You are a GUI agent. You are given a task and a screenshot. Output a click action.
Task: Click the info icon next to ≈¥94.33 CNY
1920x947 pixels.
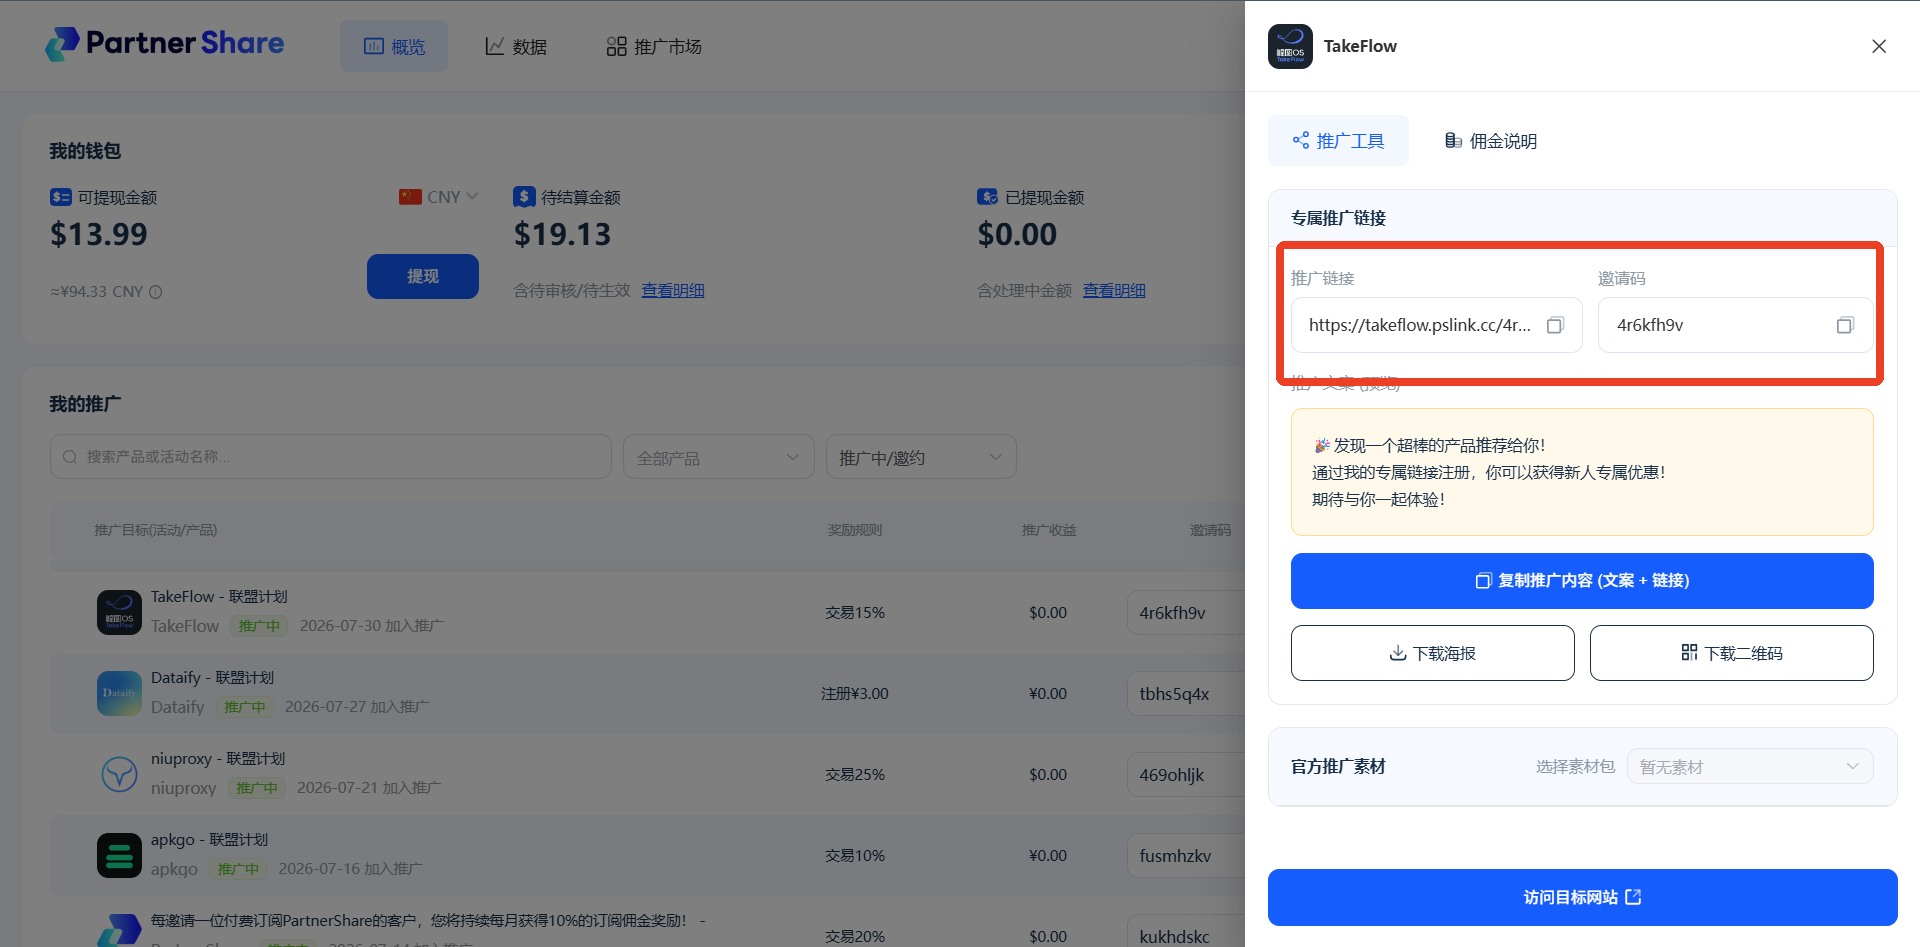point(155,292)
